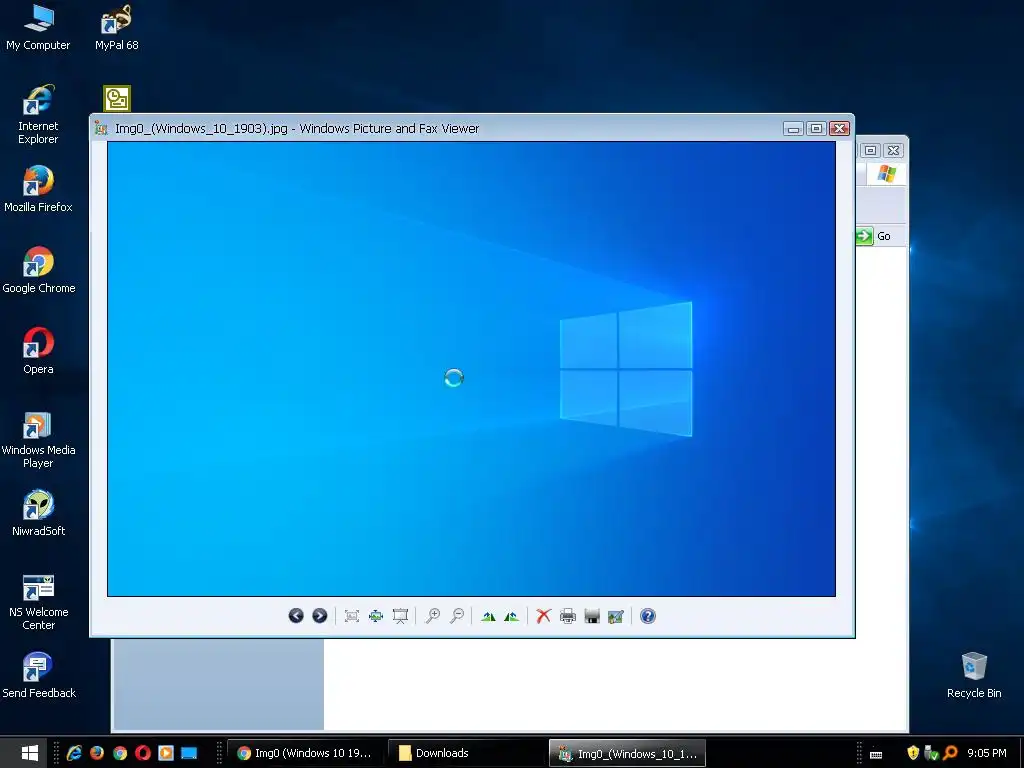Click the 9:05 PM clock

[987, 753]
